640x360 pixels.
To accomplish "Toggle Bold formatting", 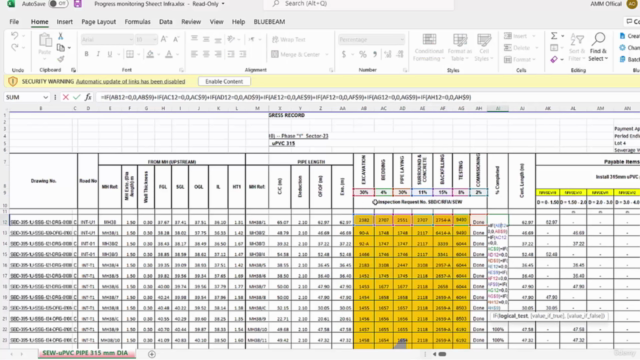I will (87, 54).
